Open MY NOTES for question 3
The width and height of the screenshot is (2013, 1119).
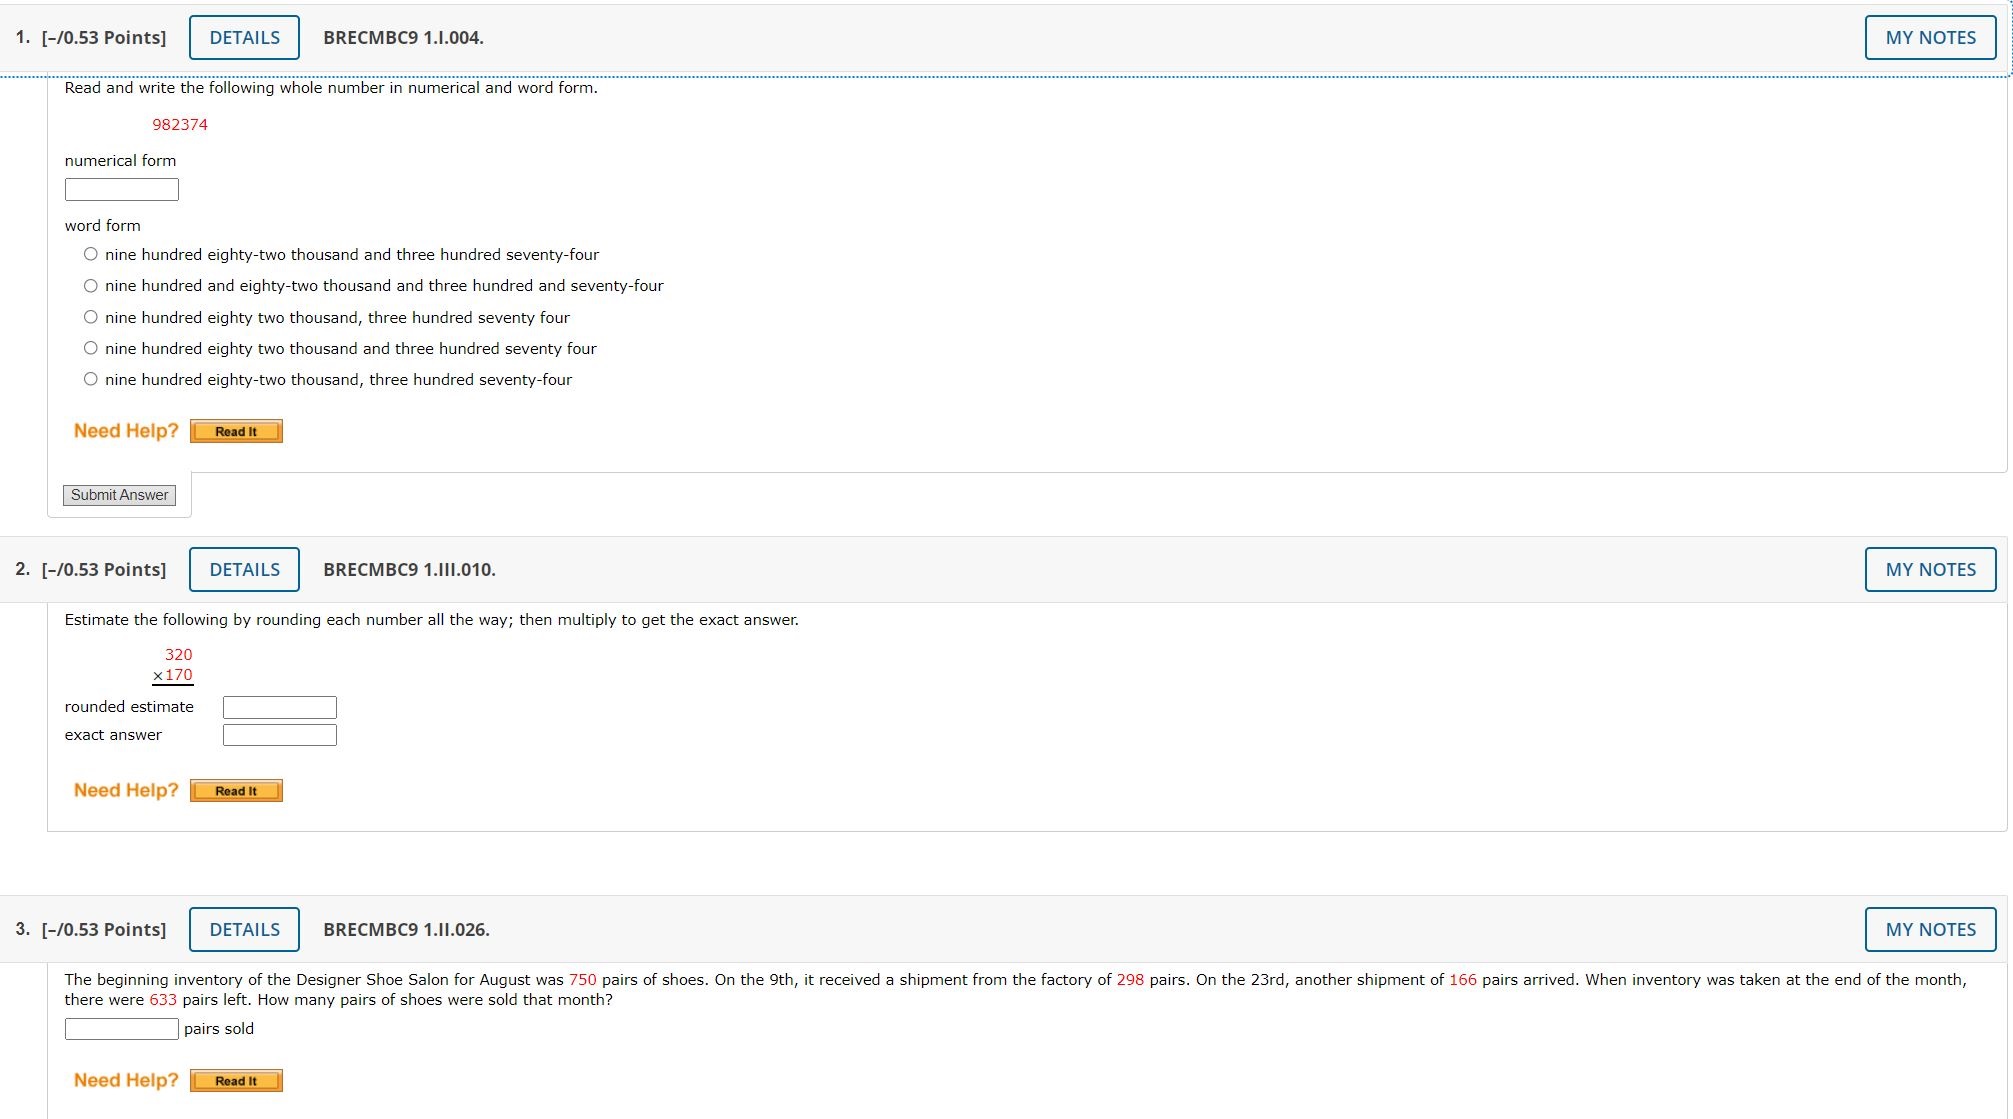(x=1930, y=930)
